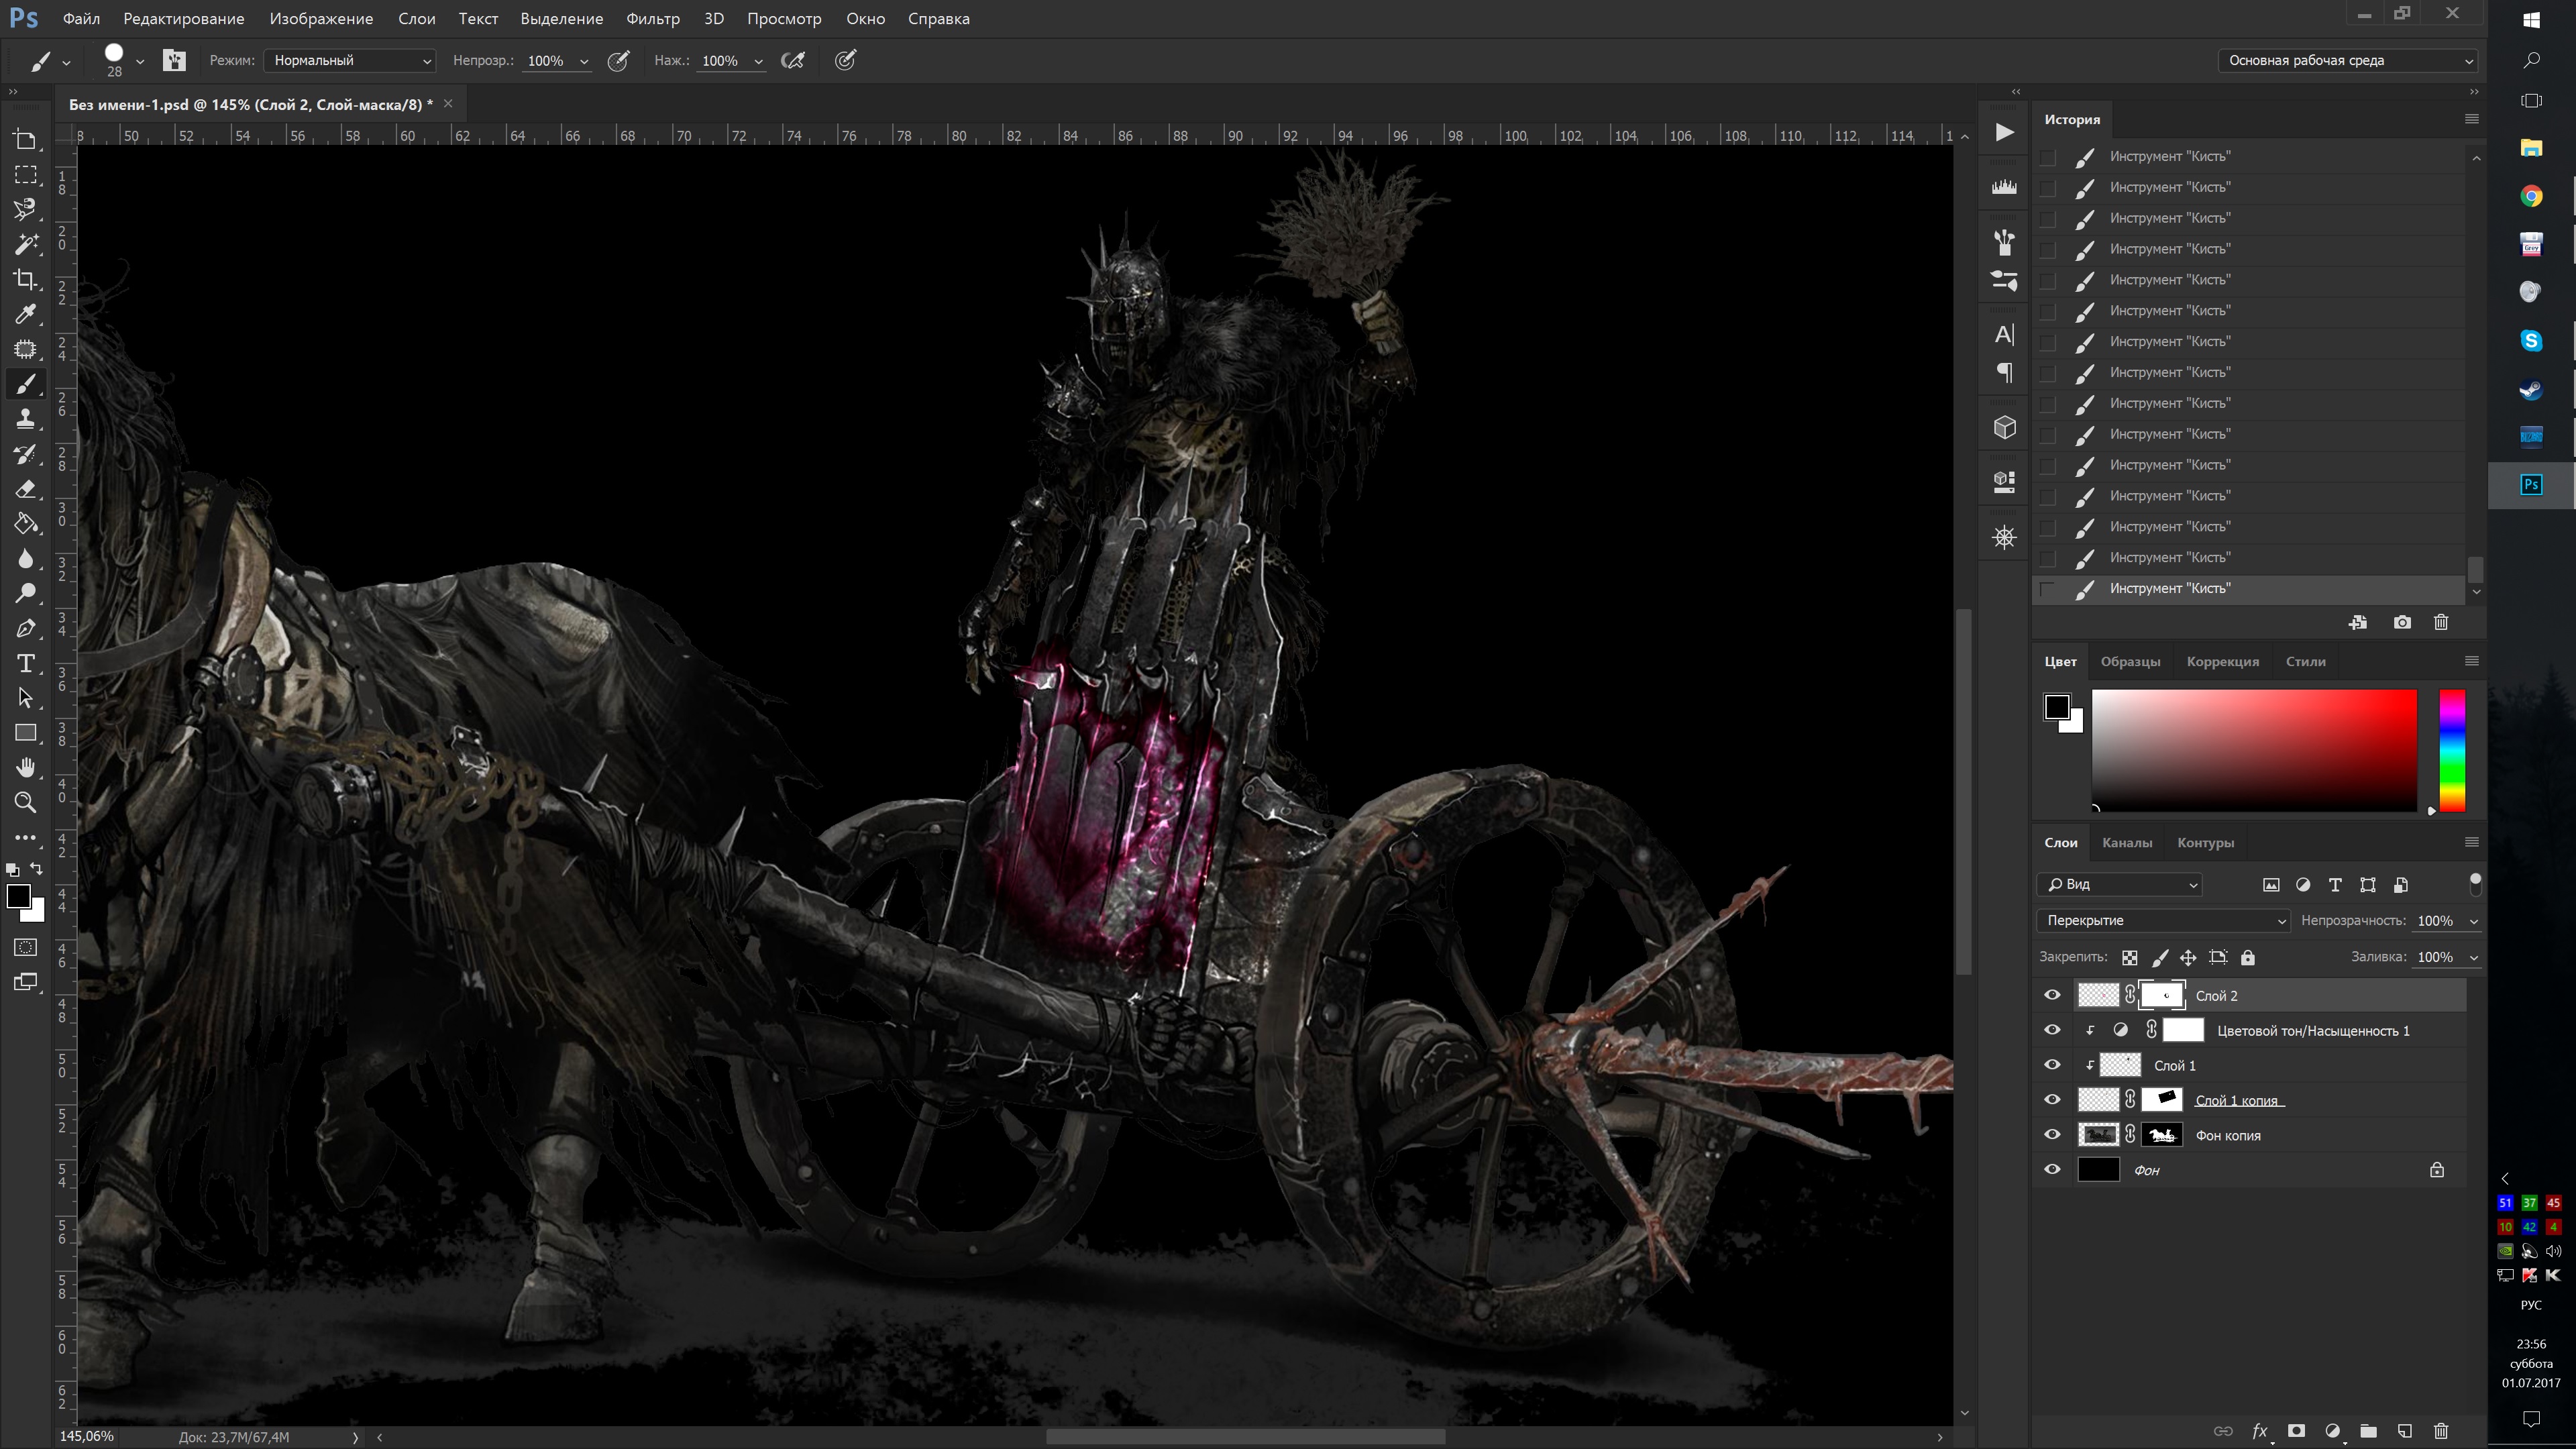Image resolution: width=2576 pixels, height=1449 pixels.
Task: Toggle lock all layer attributes
Action: click(2248, 958)
